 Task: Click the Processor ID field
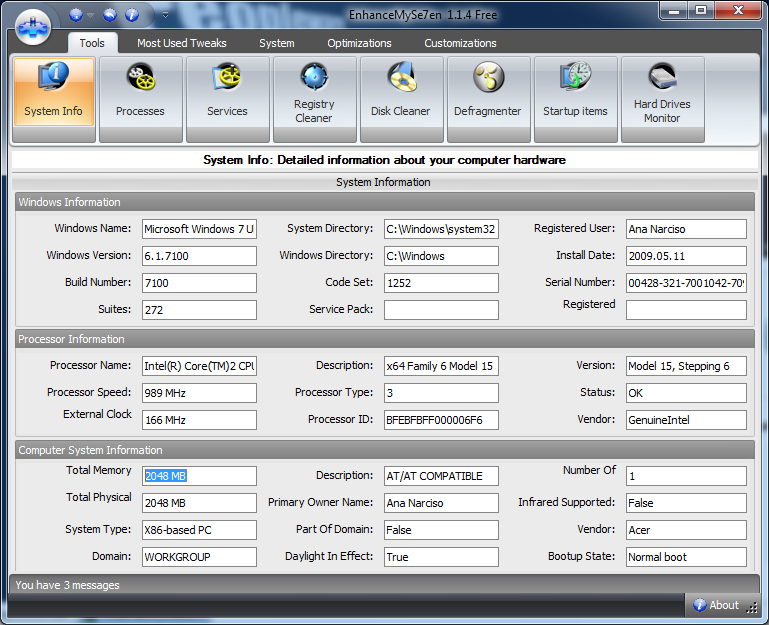pyautogui.click(x=441, y=420)
